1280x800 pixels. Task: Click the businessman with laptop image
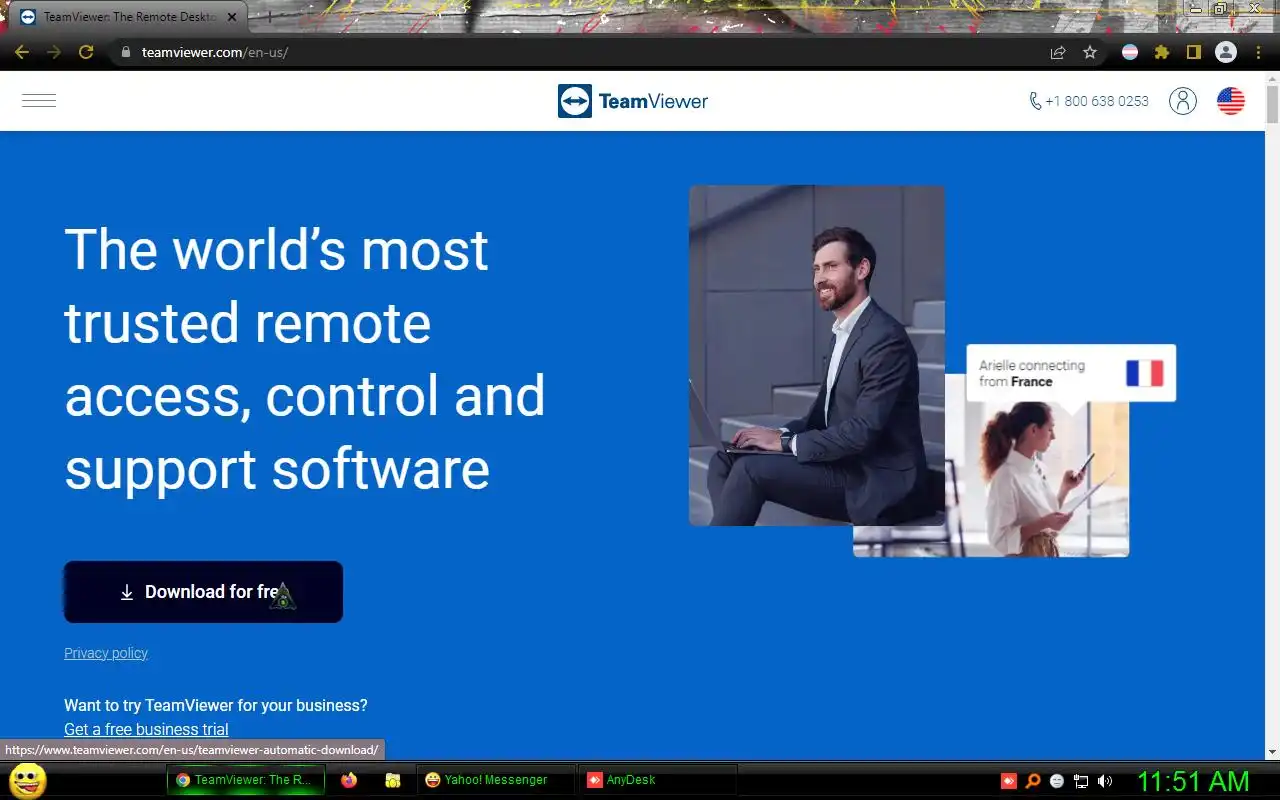817,355
